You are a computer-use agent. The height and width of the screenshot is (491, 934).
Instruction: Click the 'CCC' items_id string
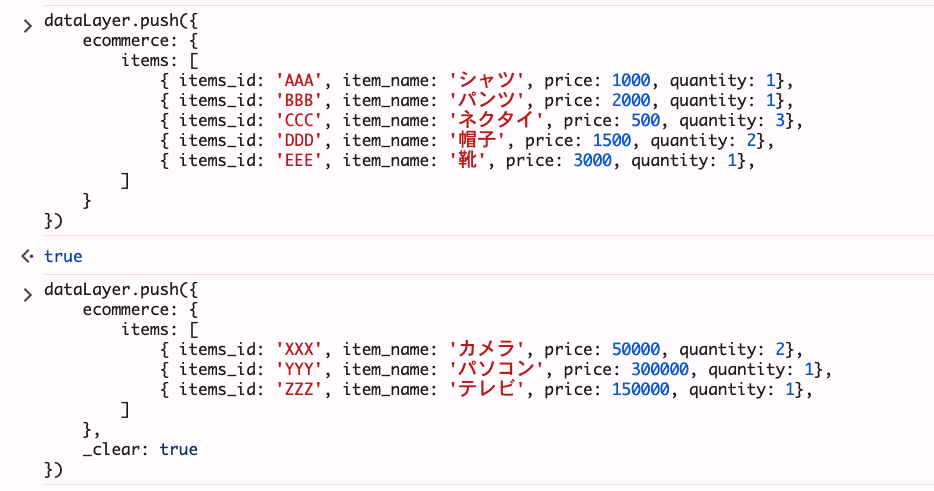[299, 120]
